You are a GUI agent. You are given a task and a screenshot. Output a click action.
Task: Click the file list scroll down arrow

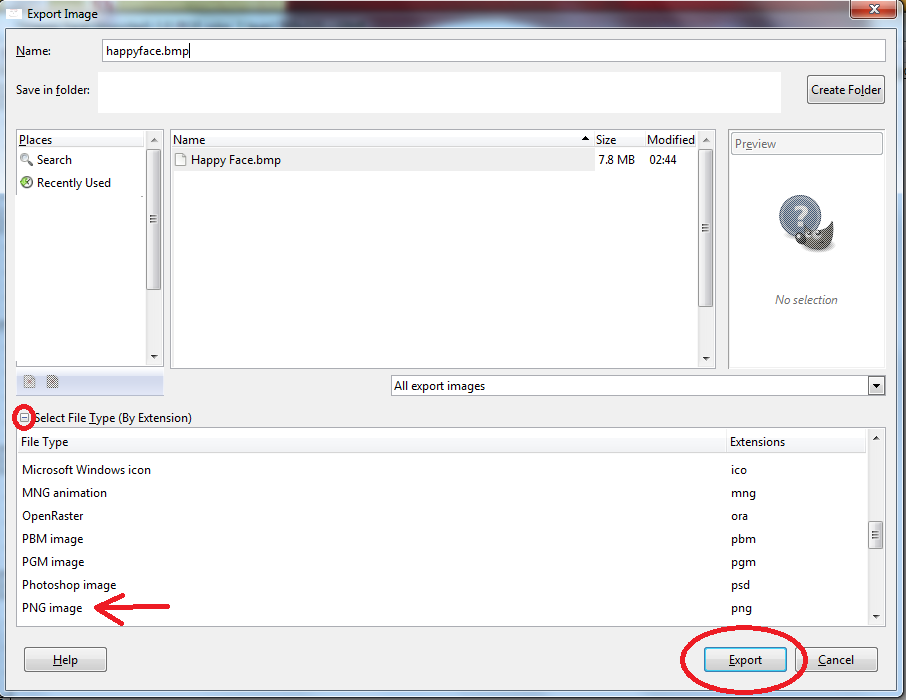(706, 358)
